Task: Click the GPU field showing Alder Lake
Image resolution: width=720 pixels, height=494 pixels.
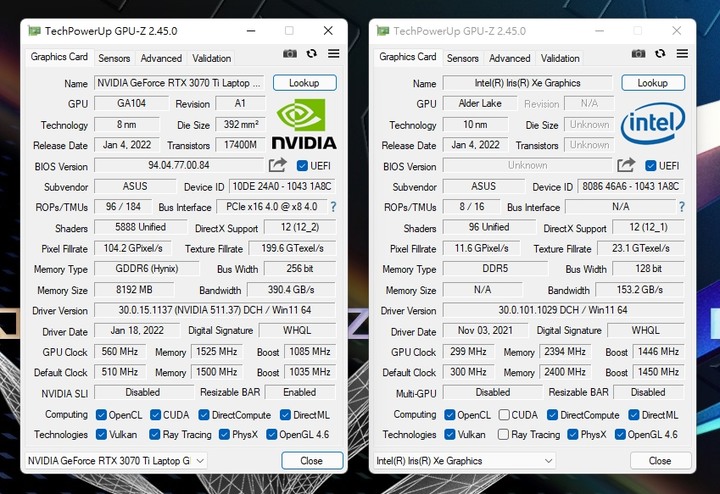Action: click(x=480, y=104)
